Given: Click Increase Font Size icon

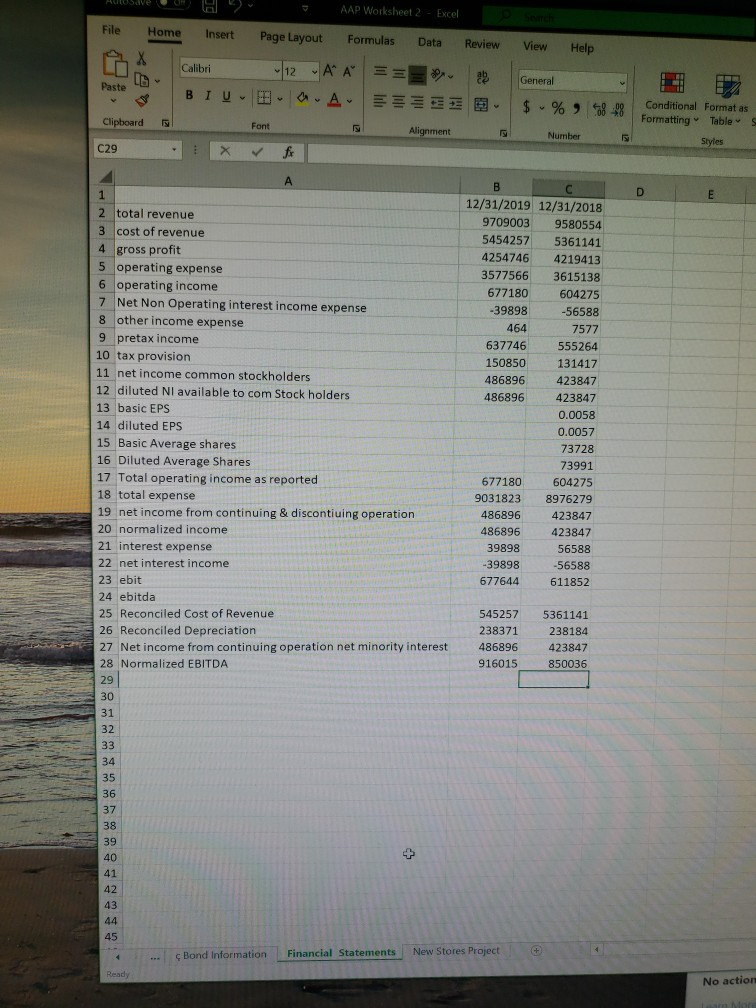Looking at the screenshot, I should [329, 71].
